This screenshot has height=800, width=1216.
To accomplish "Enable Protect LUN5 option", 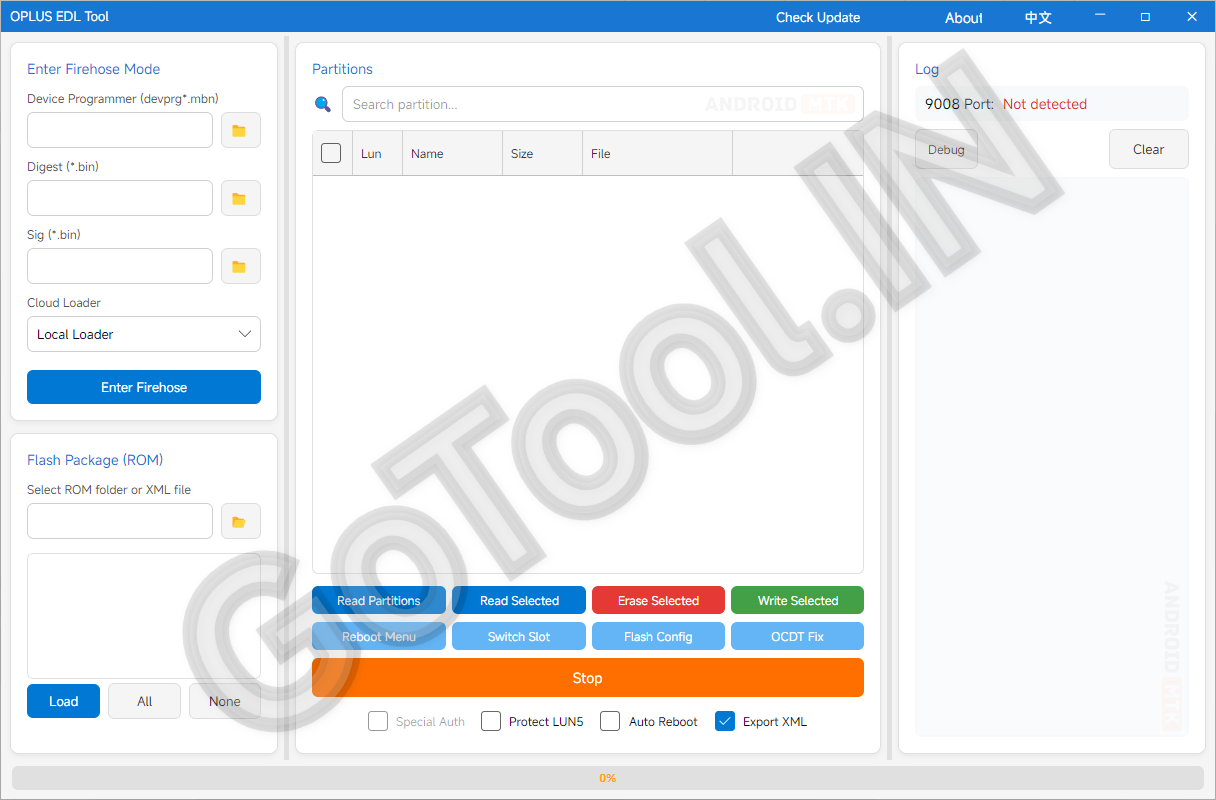I will 491,721.
